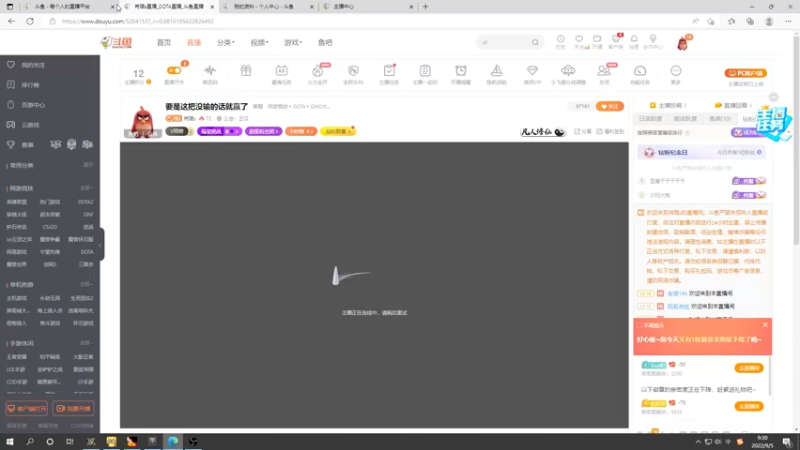Click the 我要开播 button
This screenshot has width=800, height=450.
73,409
